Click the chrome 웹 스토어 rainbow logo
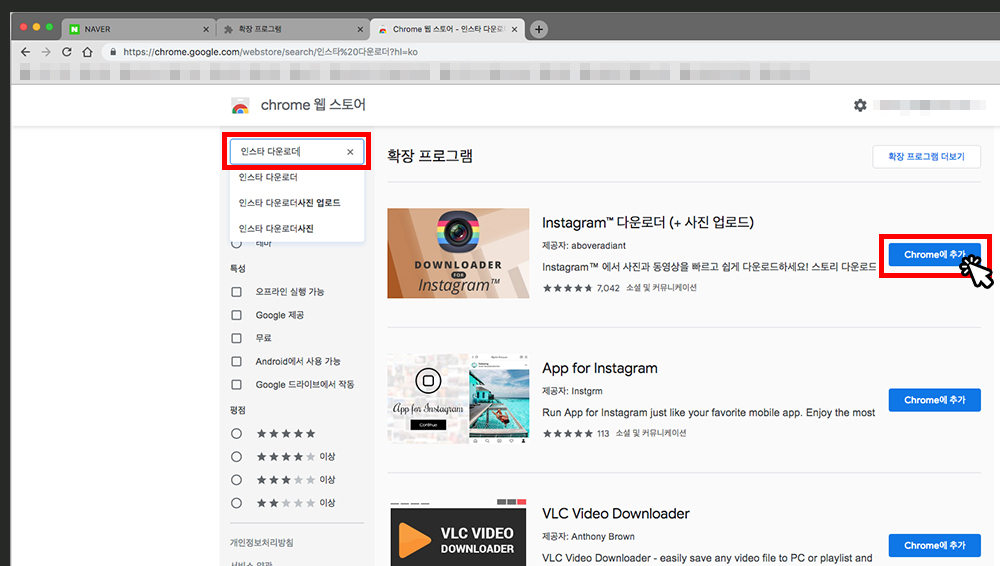This screenshot has width=1000, height=566. coord(240,105)
